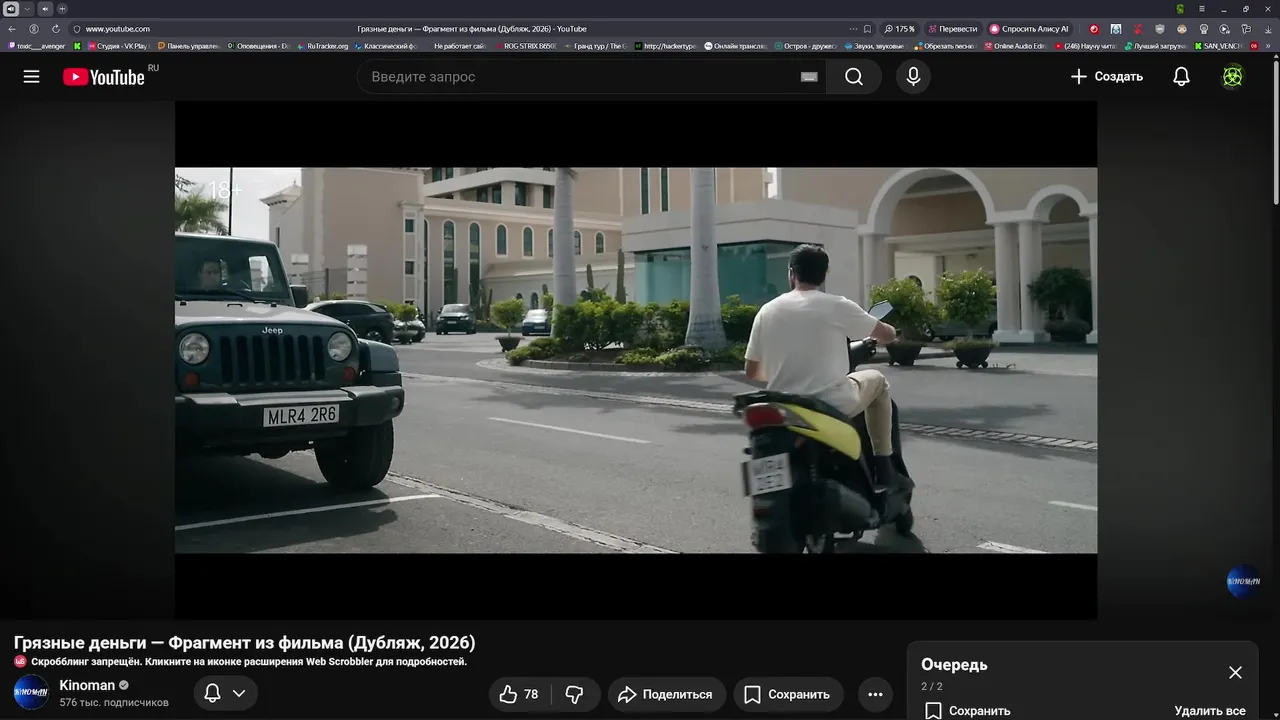
Task: Open the account avatar menu
Action: coord(1233,77)
